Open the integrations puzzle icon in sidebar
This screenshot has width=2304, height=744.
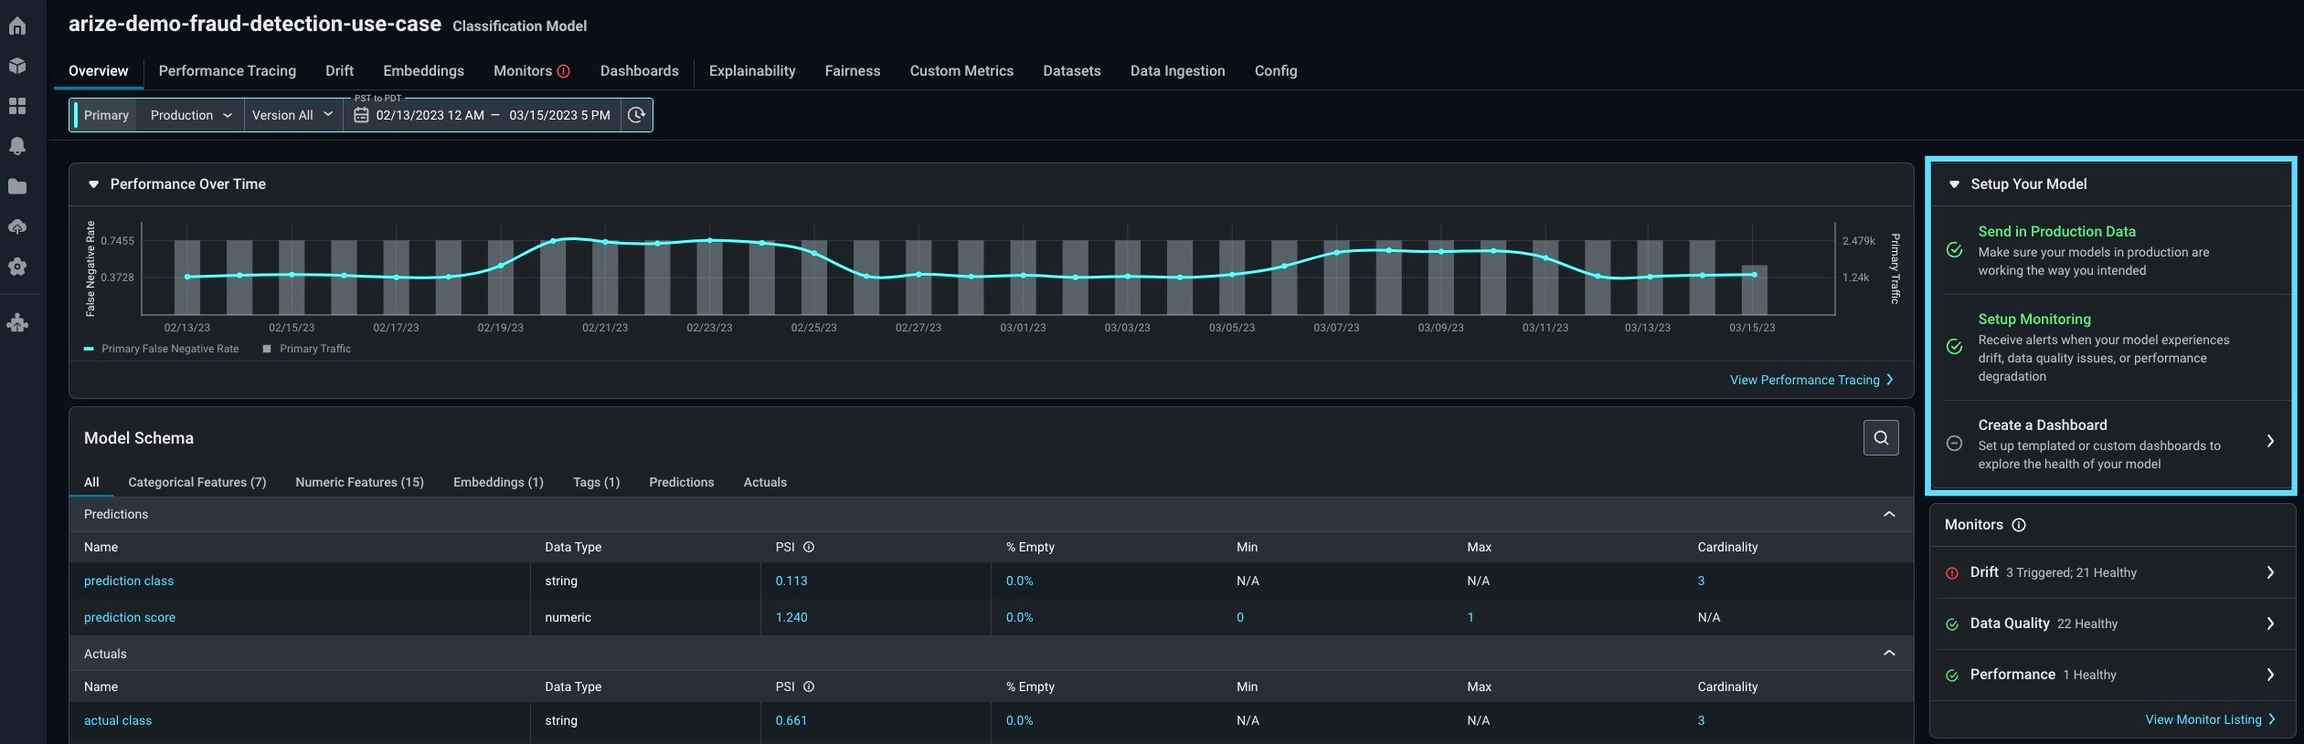point(17,323)
